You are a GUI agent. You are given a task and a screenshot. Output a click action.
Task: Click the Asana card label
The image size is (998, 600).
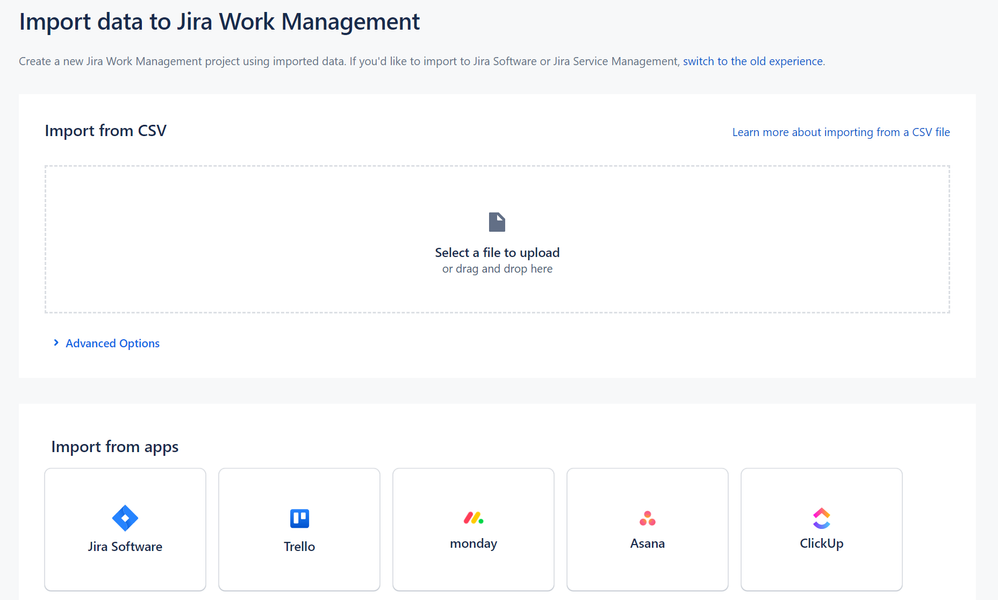click(647, 543)
